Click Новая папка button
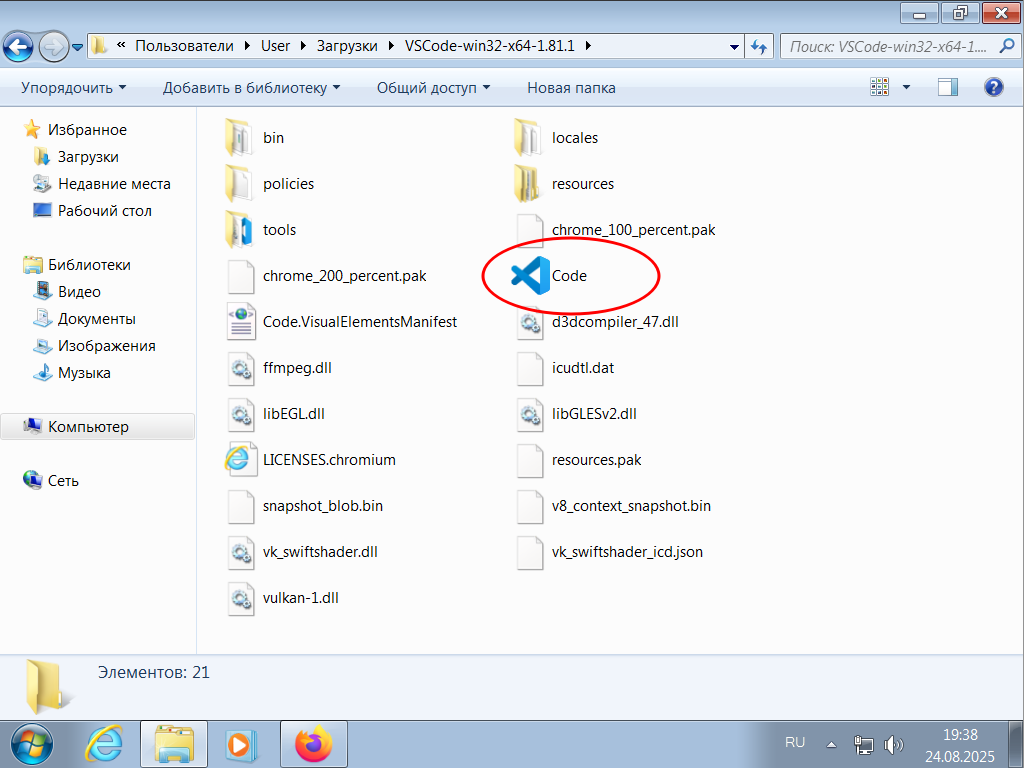The height and width of the screenshot is (768, 1024). pos(571,88)
